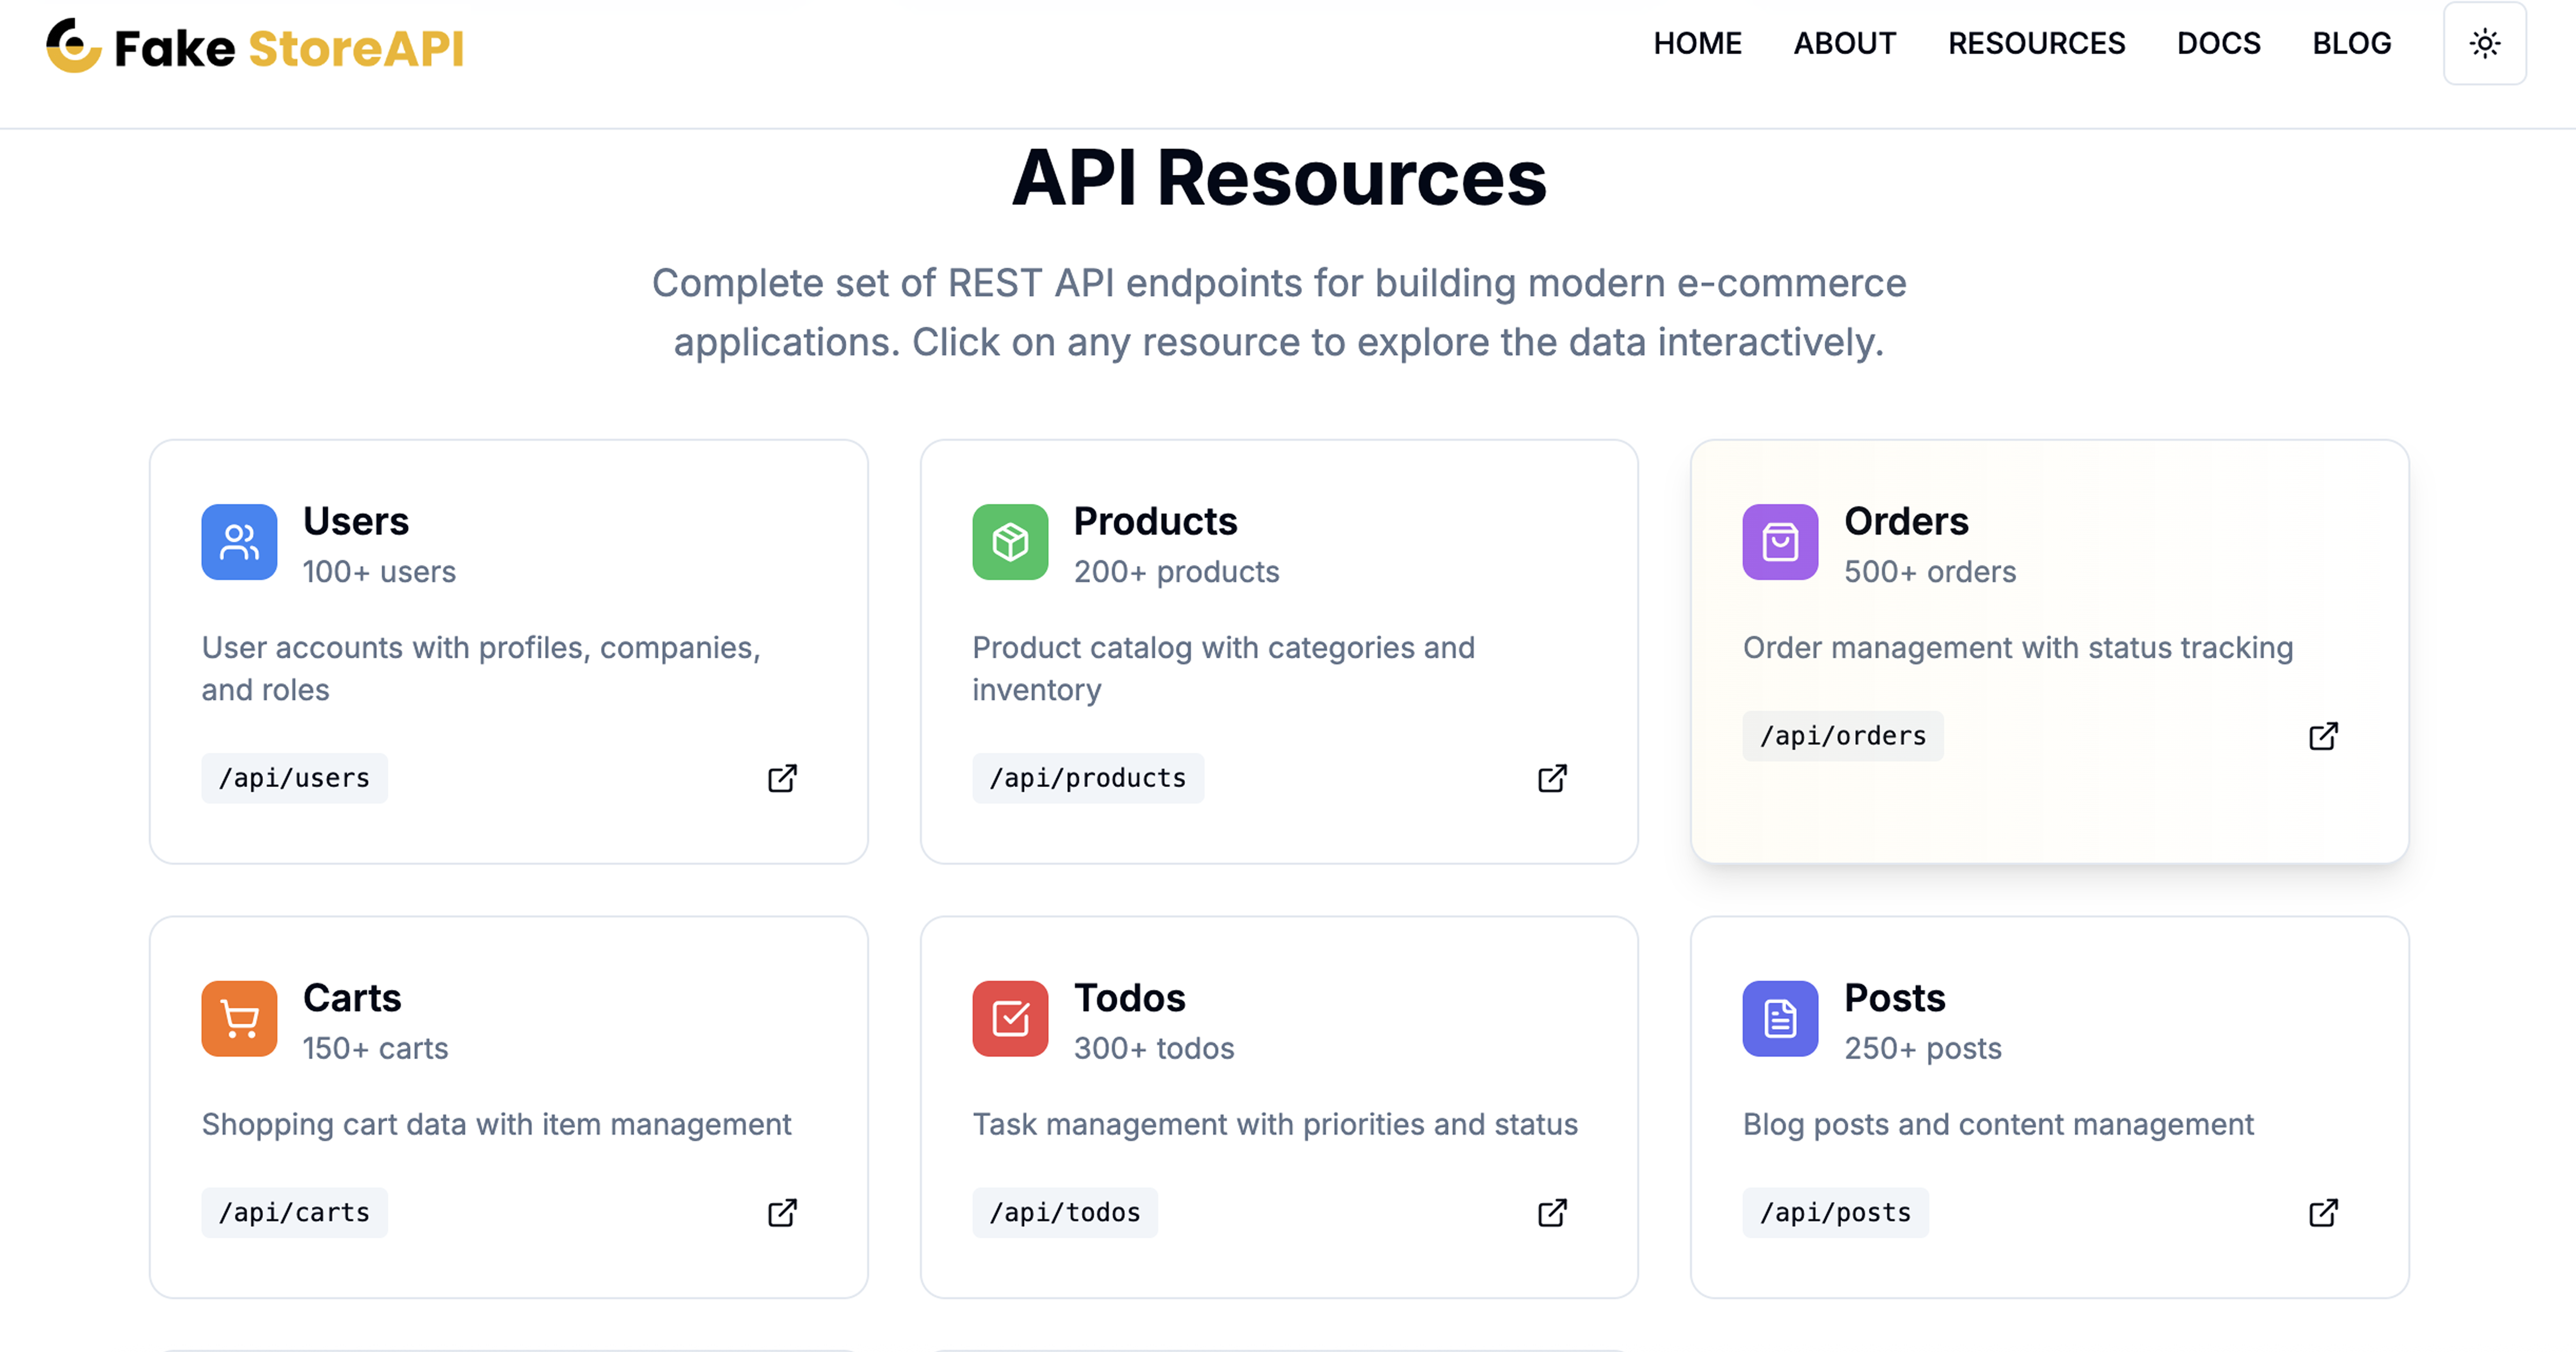Click the Products card title
This screenshot has height=1352, width=2576.
pos(1155,521)
